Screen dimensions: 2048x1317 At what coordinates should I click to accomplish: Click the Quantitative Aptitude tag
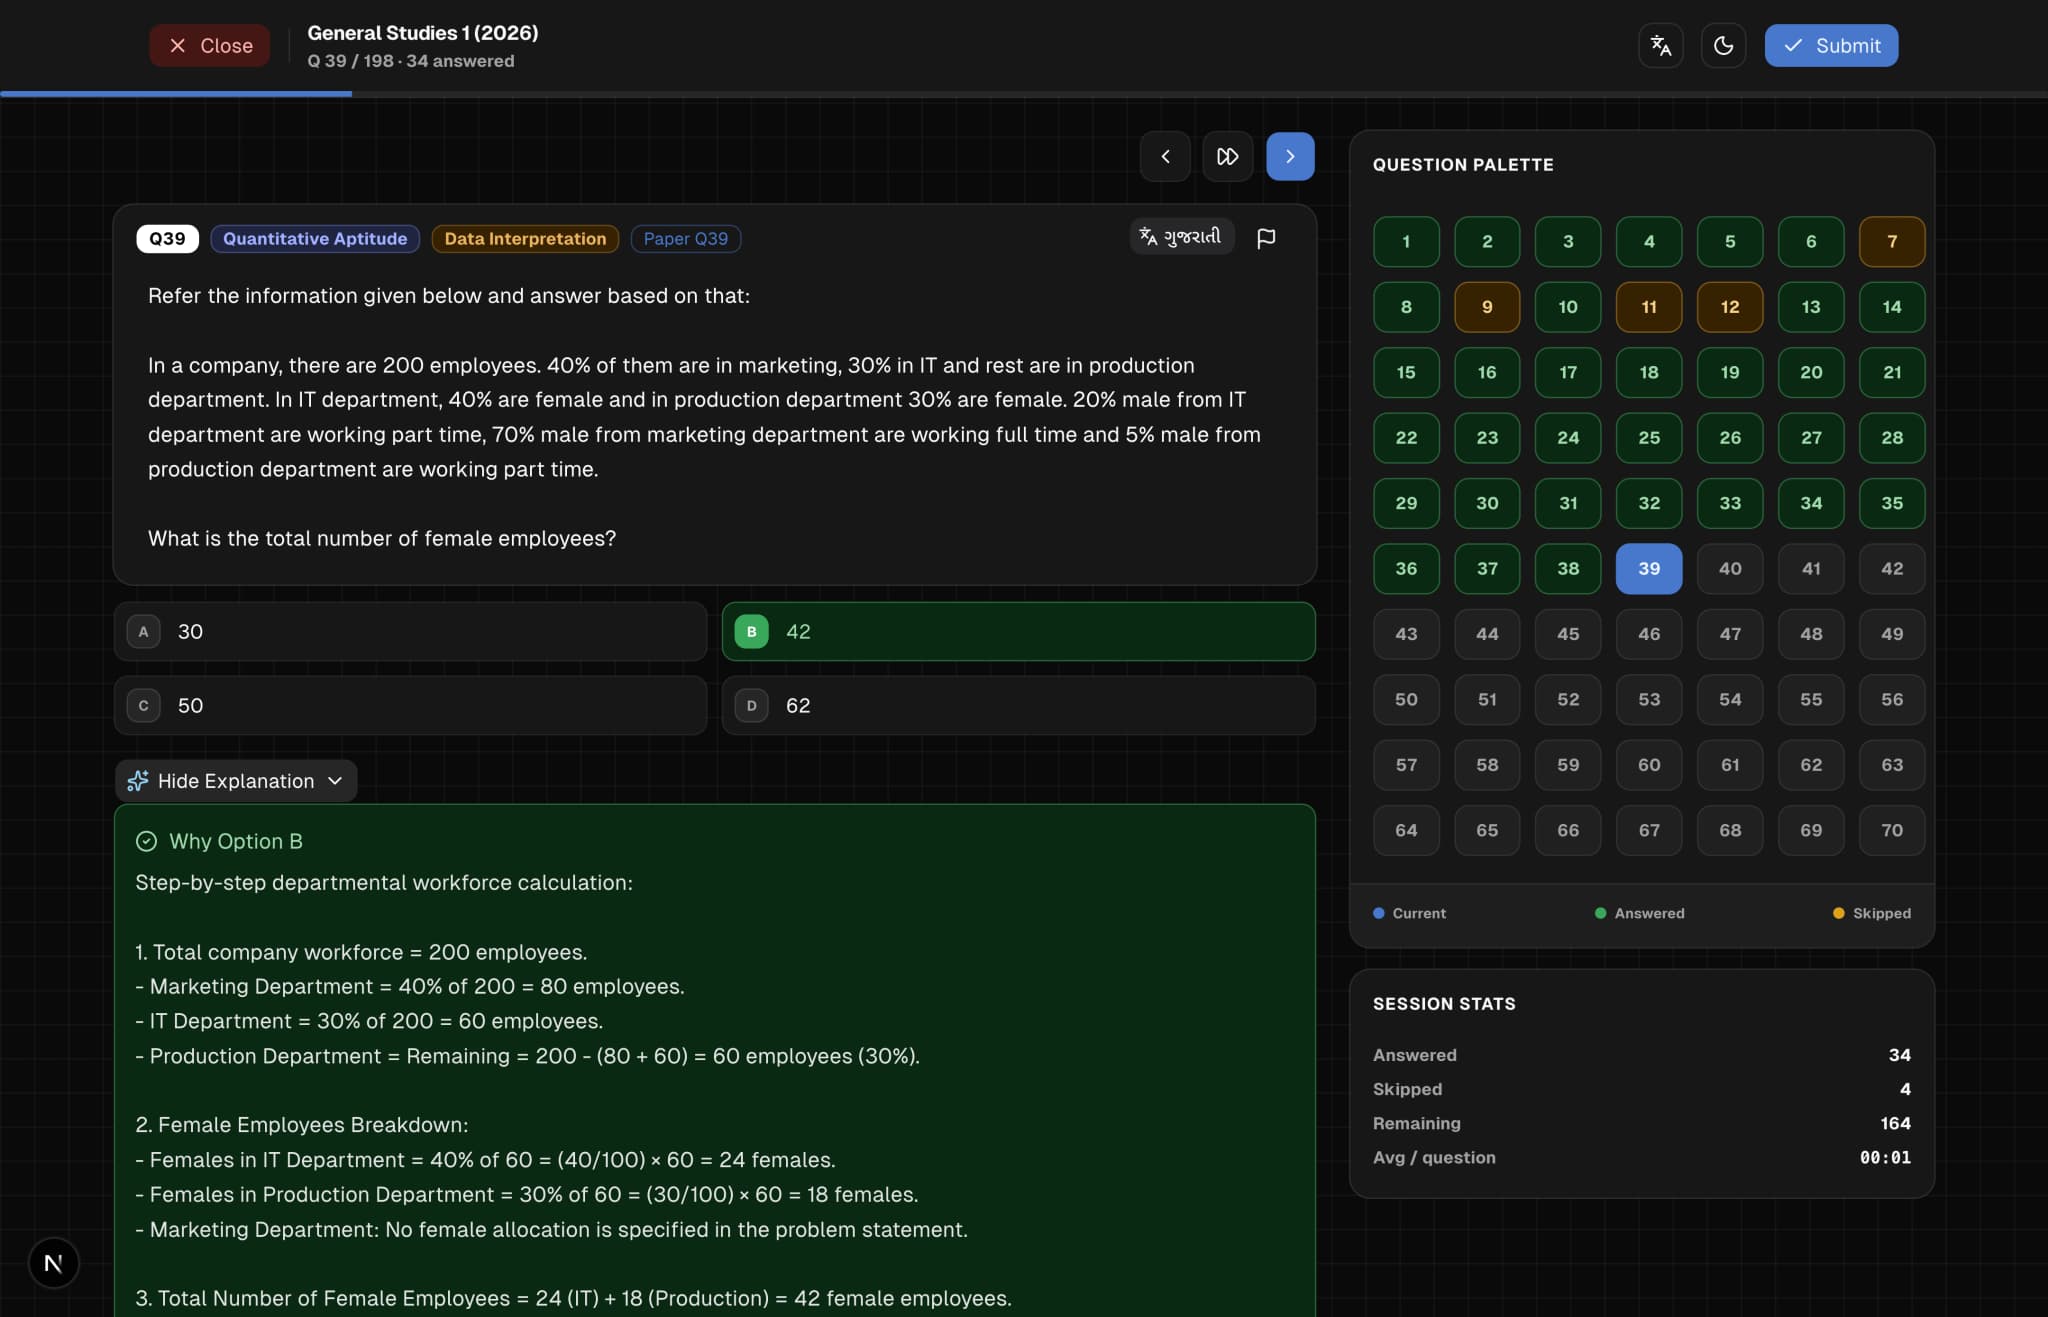coord(315,239)
